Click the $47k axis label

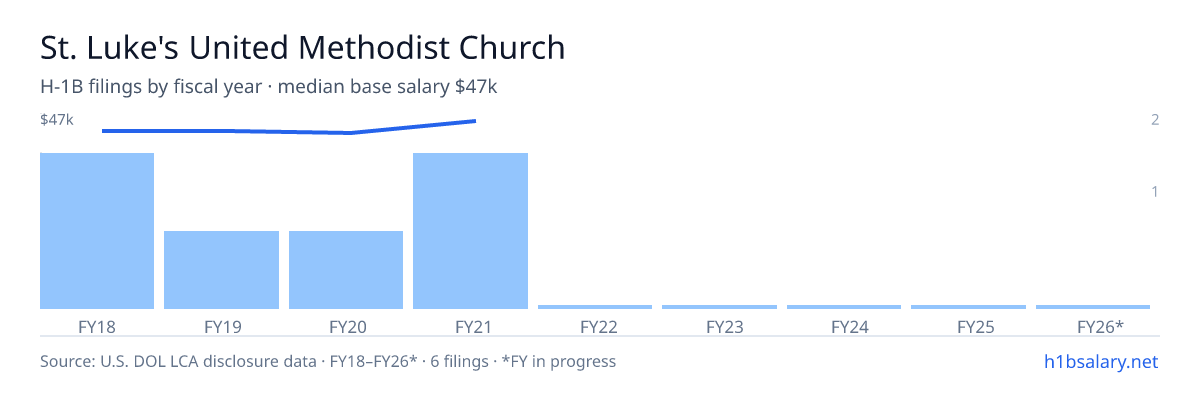[x=57, y=120]
